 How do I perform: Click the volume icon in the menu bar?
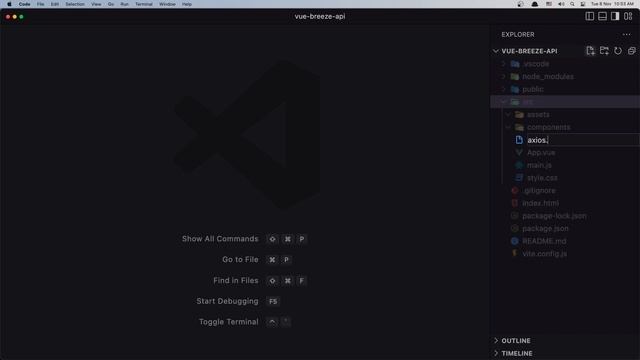pyautogui.click(x=561, y=4)
